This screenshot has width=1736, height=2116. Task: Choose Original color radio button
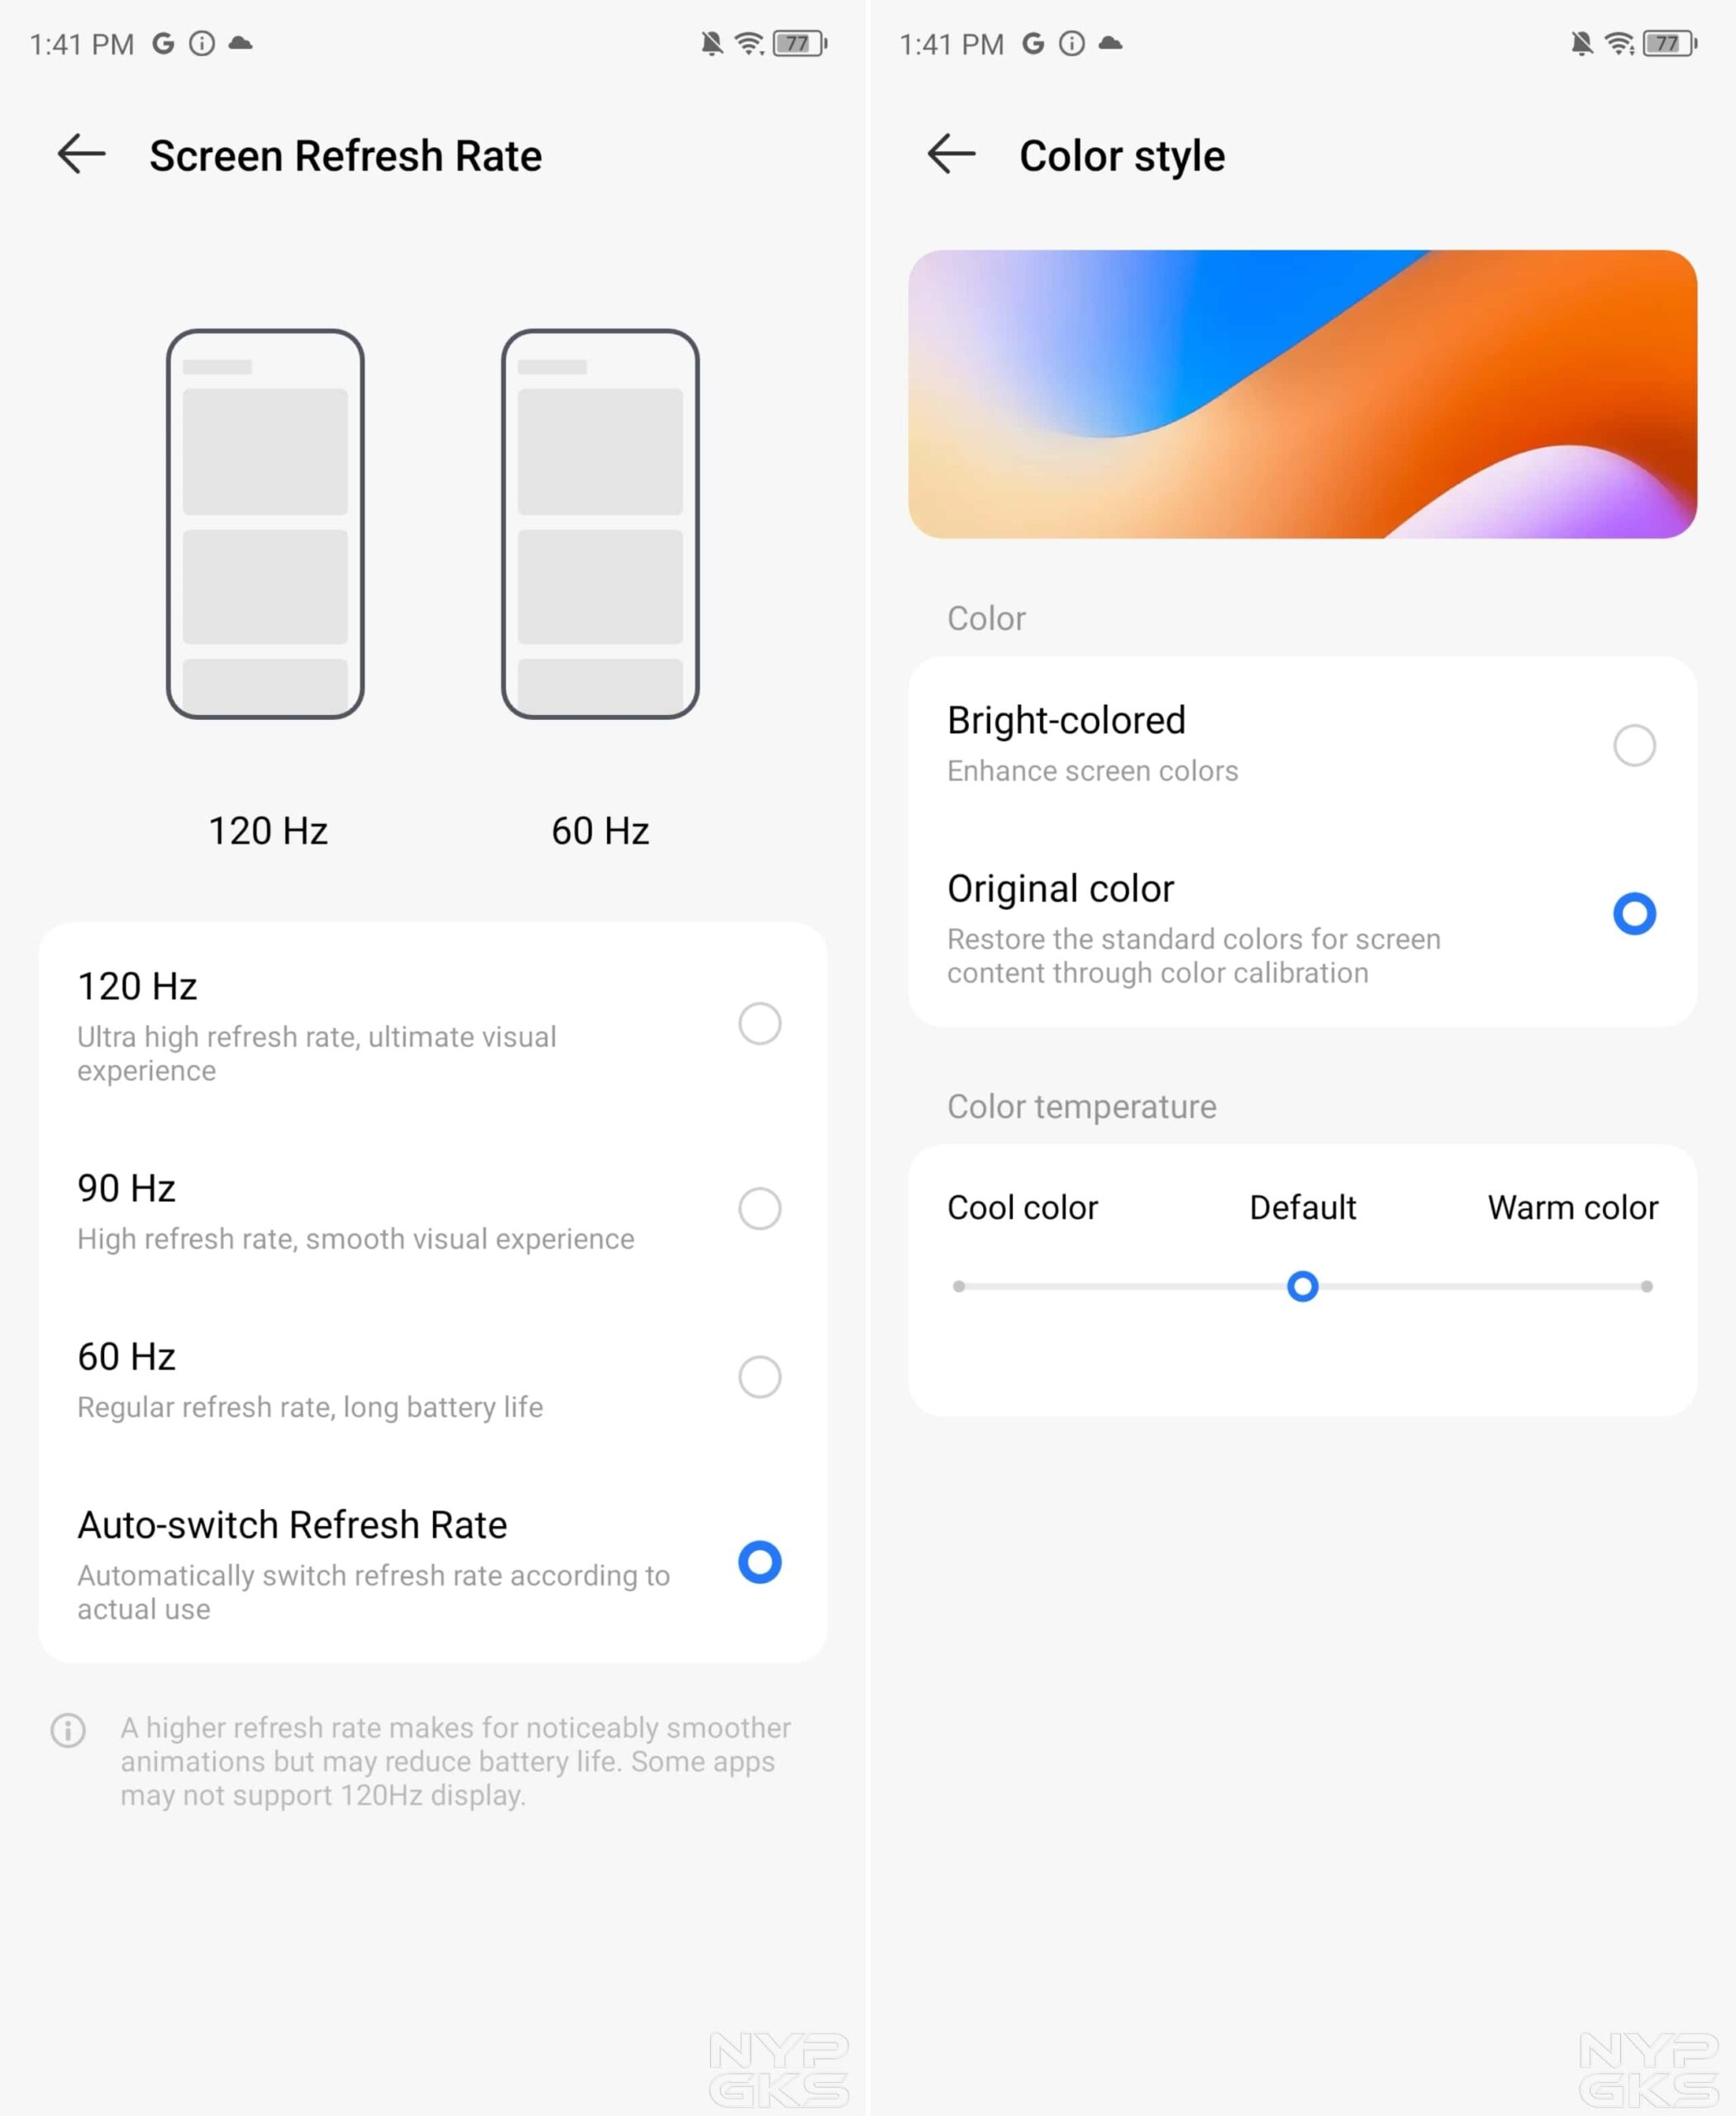coord(1634,913)
